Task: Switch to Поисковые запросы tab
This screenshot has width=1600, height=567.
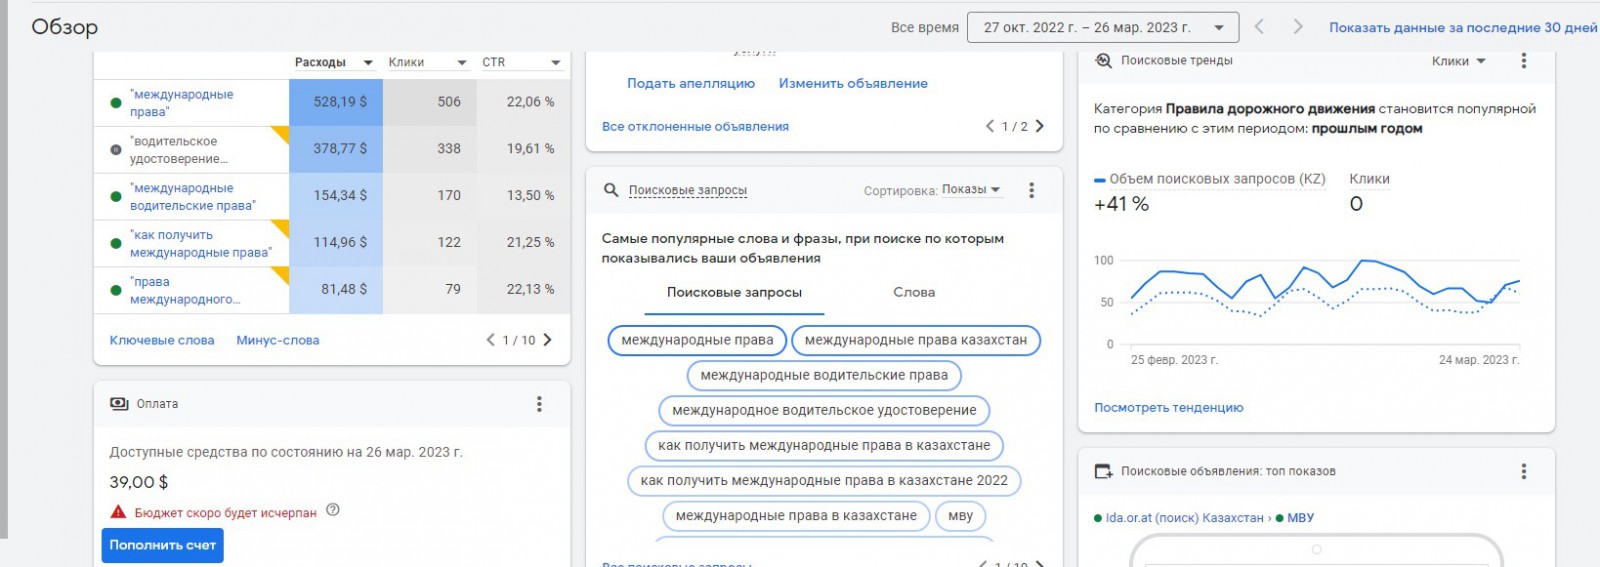Action: [734, 293]
